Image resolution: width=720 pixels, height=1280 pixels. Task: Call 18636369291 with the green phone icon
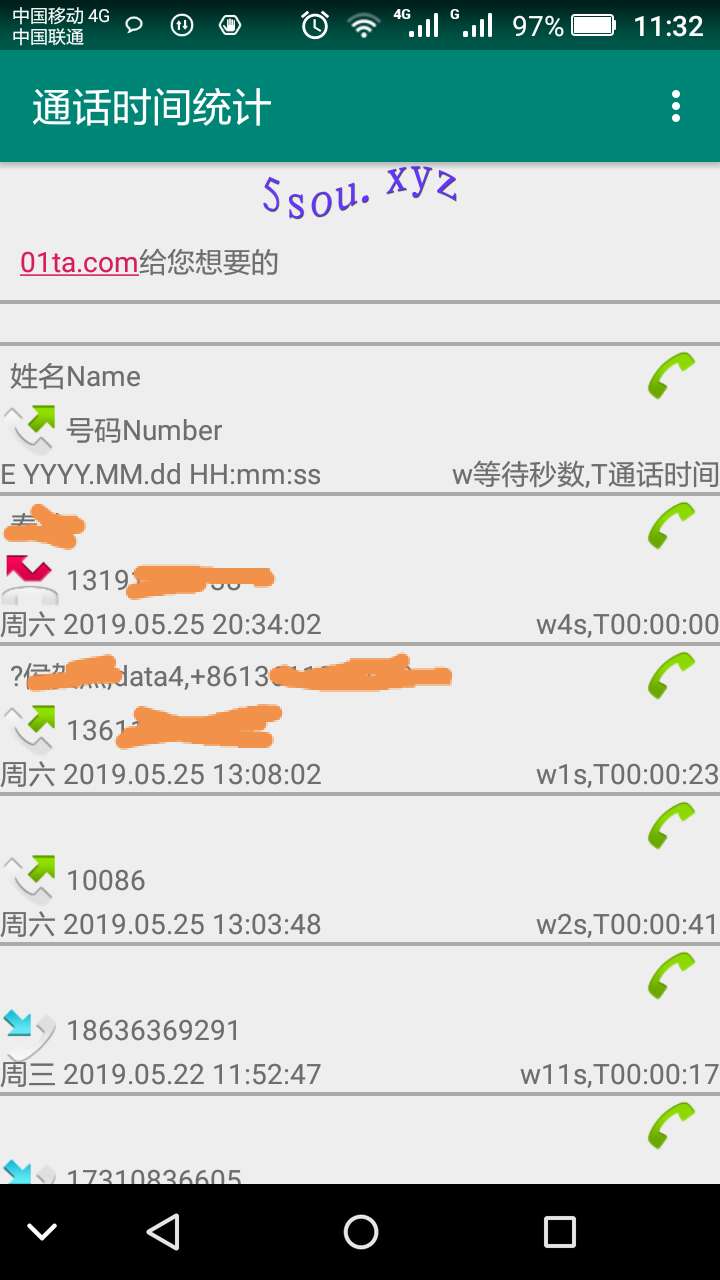[671, 976]
